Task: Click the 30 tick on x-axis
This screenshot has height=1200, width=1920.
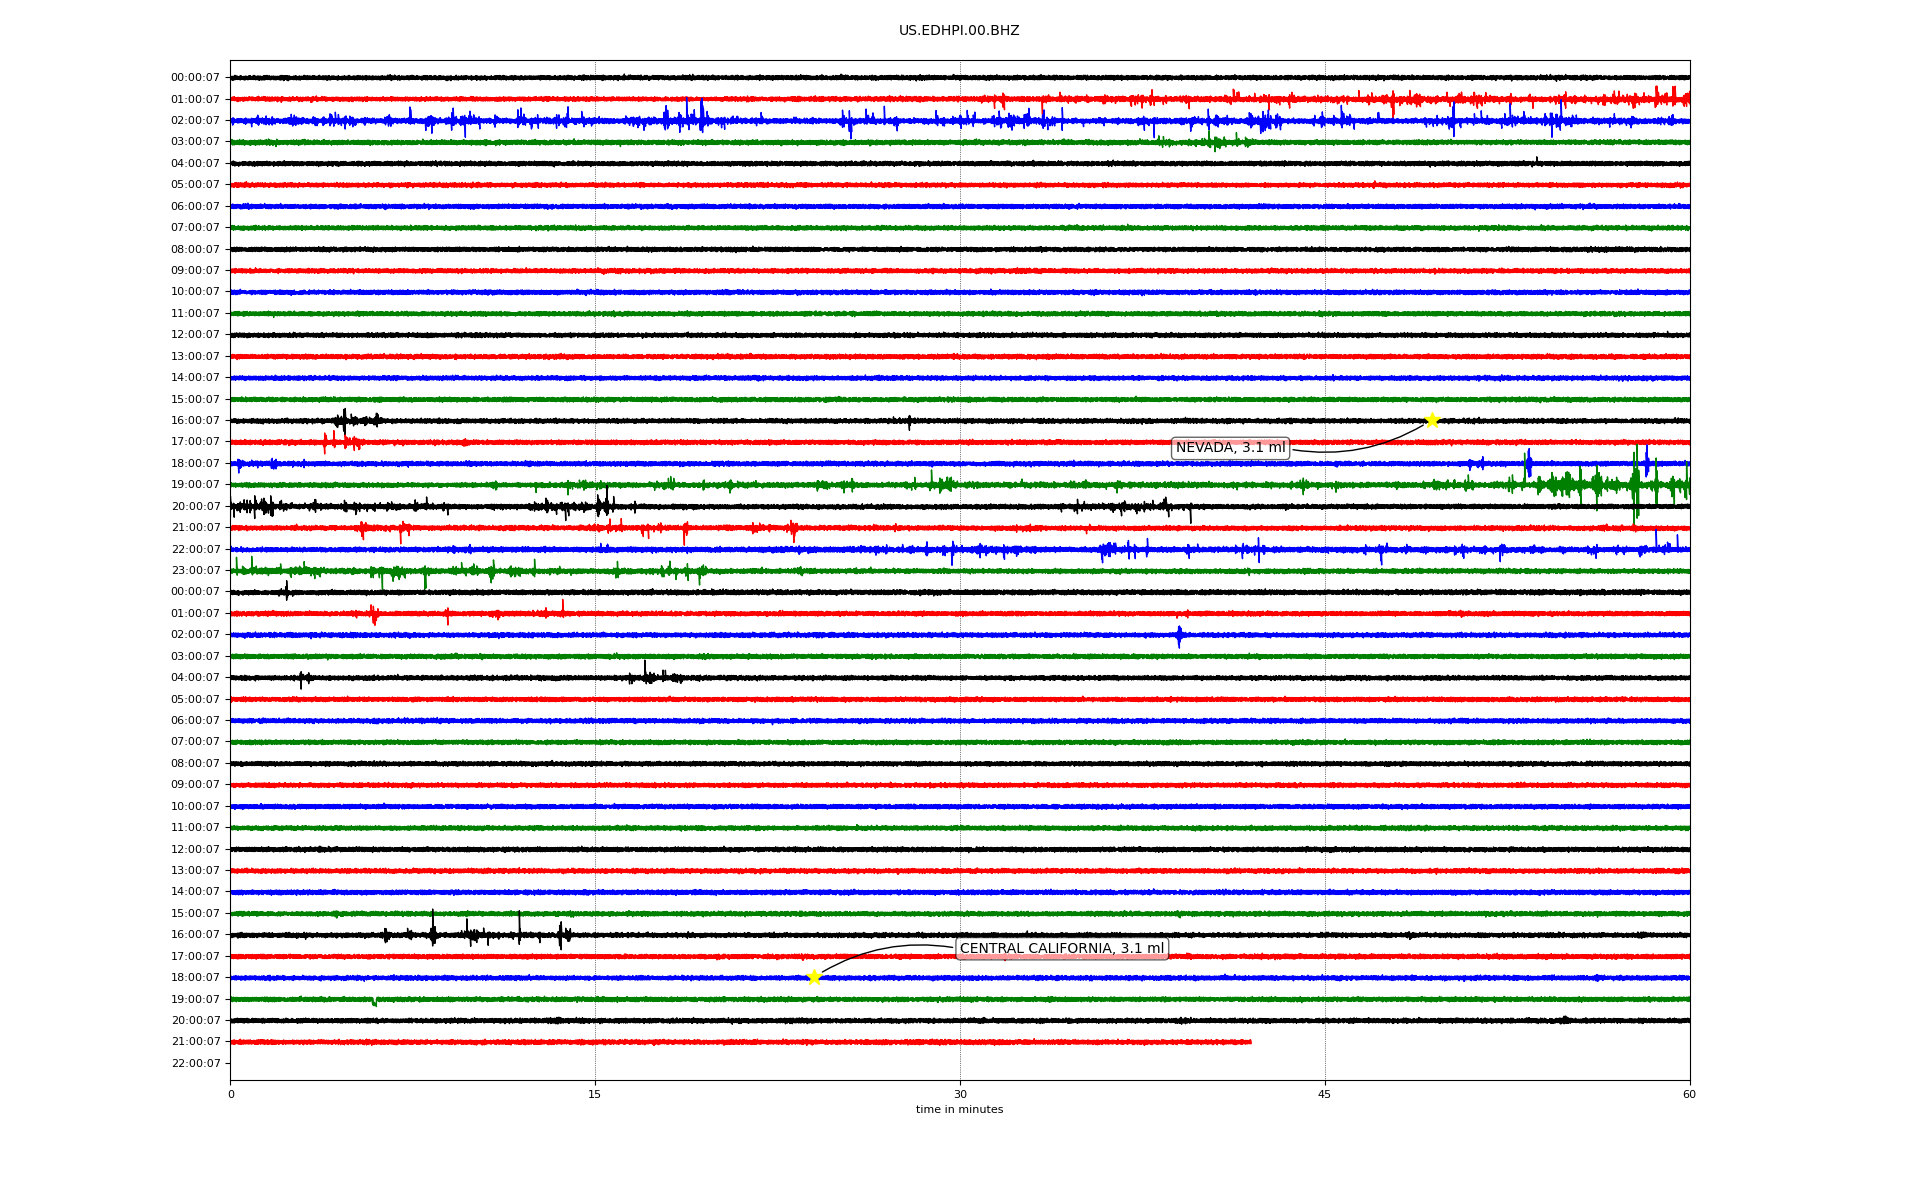Action: 960,1094
